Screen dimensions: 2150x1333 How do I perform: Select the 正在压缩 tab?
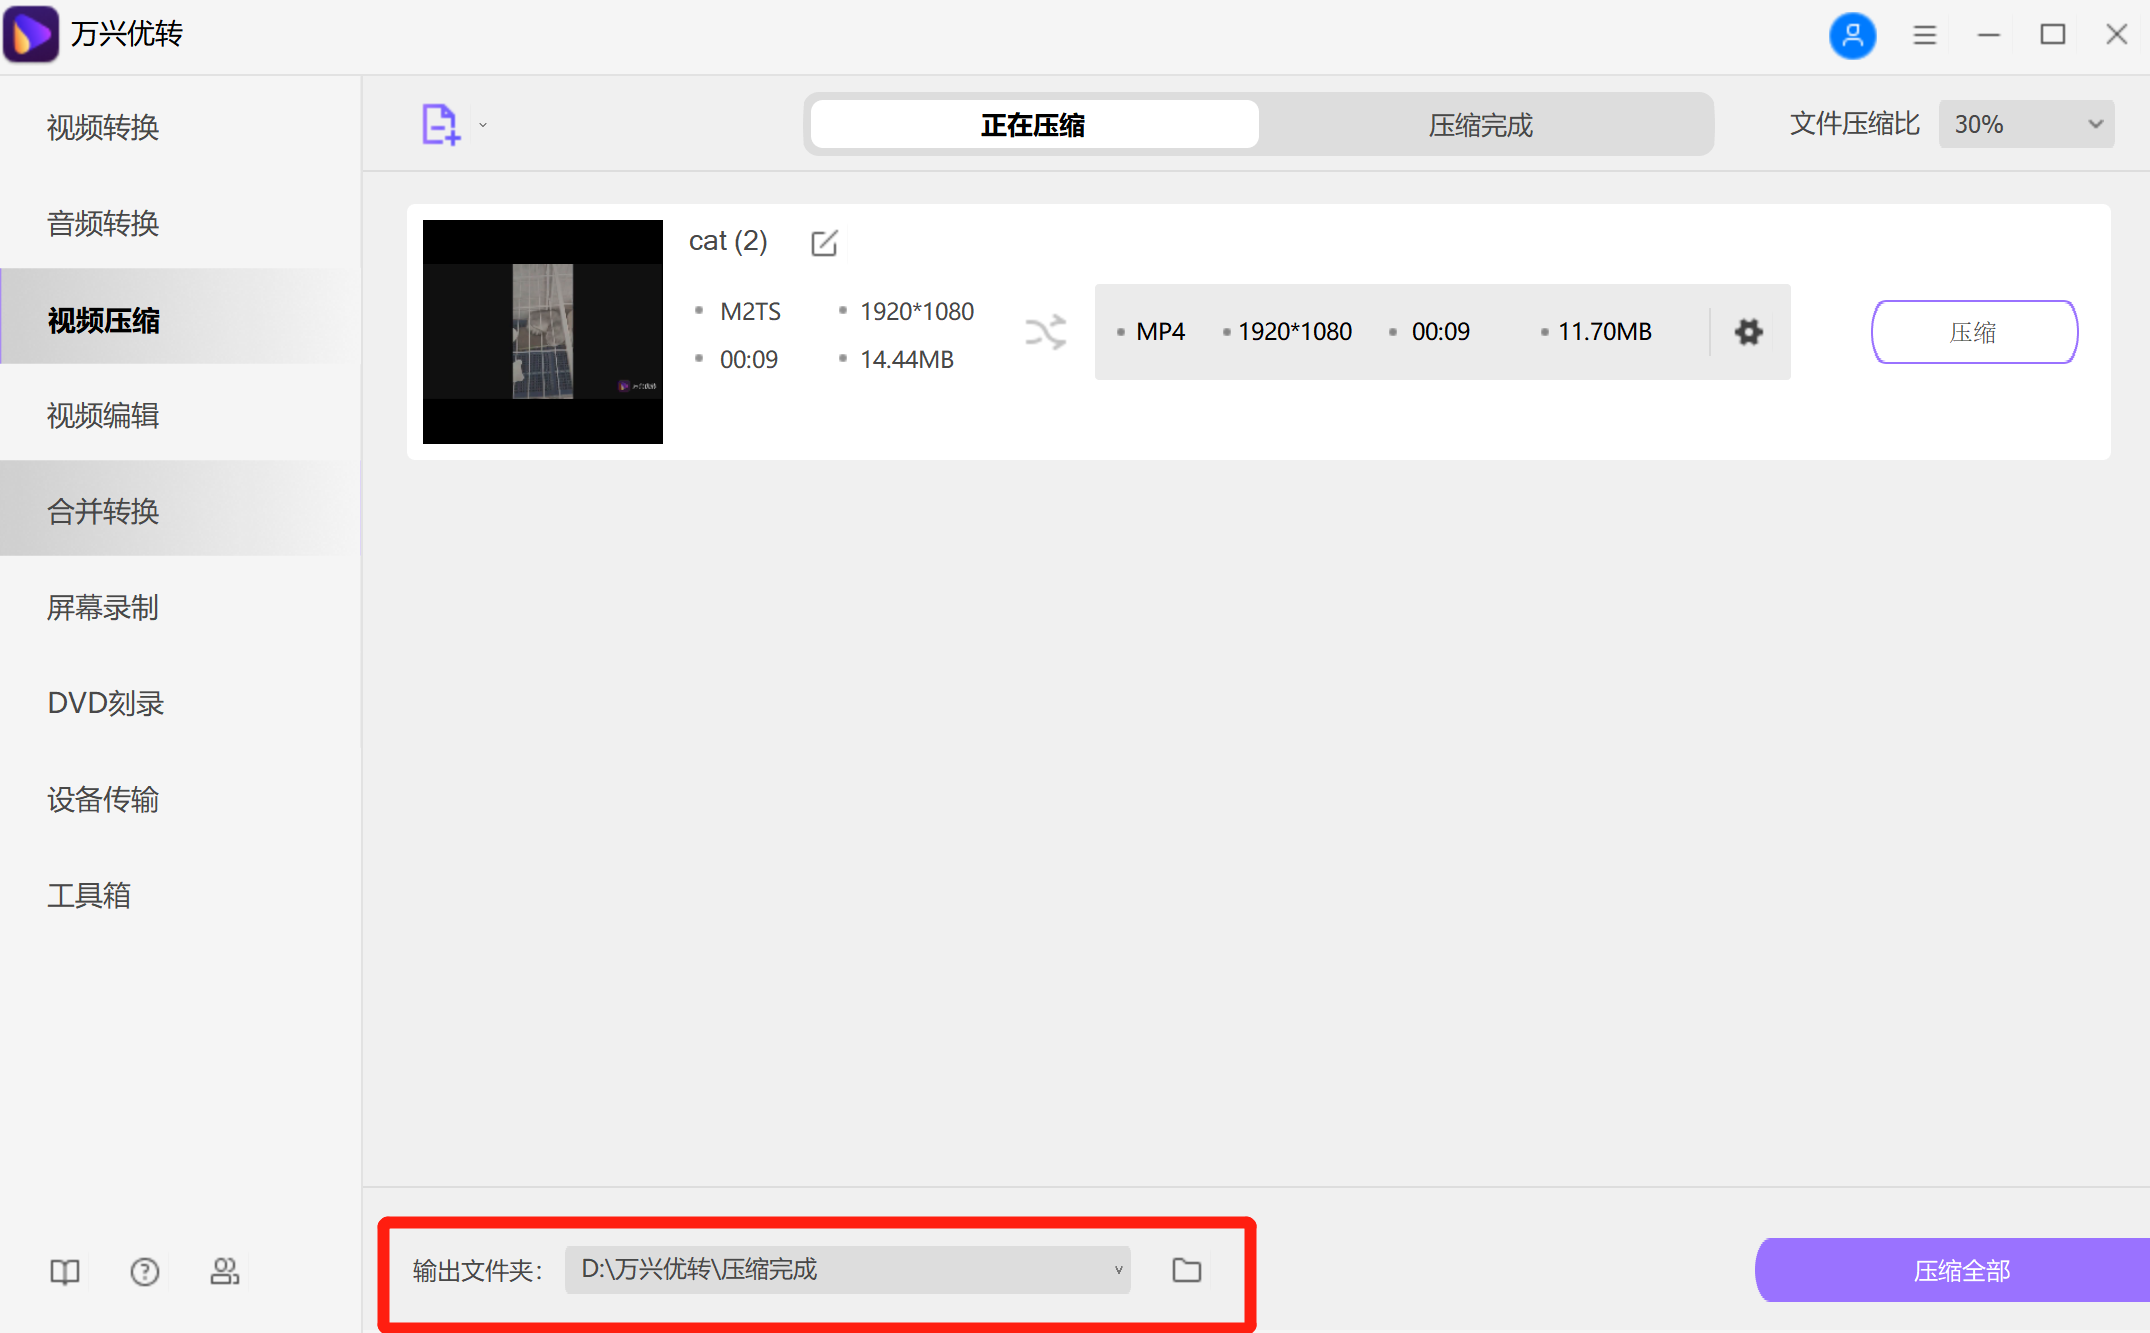click(x=1033, y=125)
